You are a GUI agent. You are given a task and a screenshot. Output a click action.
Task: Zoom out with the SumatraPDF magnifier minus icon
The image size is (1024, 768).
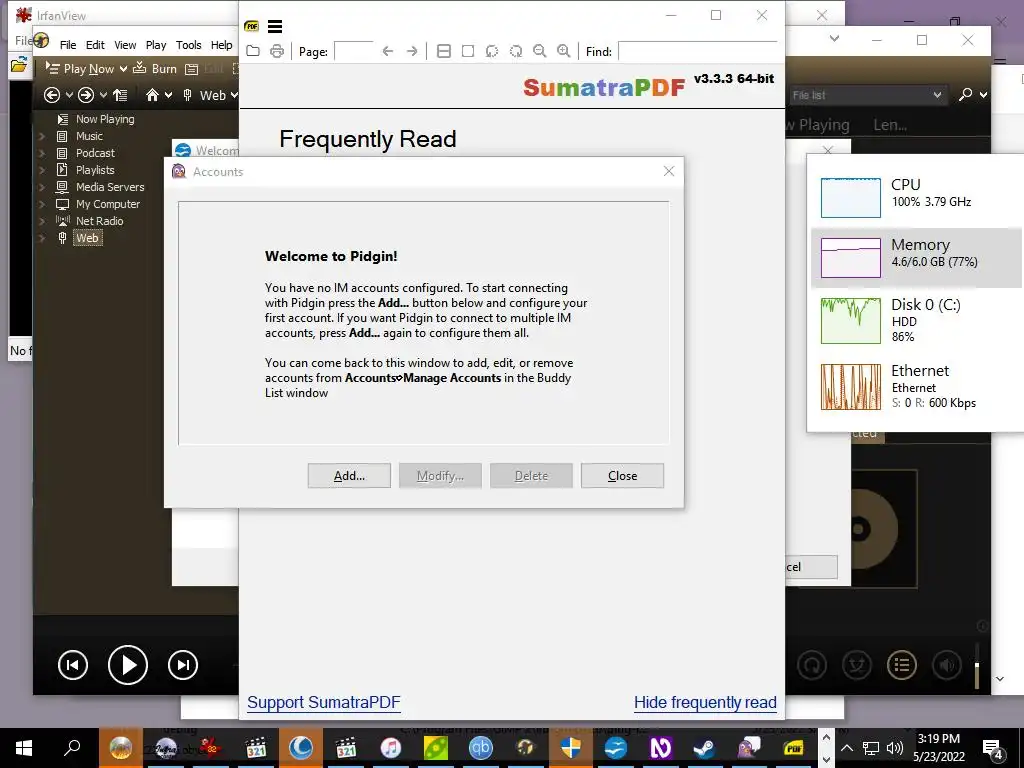pos(539,51)
